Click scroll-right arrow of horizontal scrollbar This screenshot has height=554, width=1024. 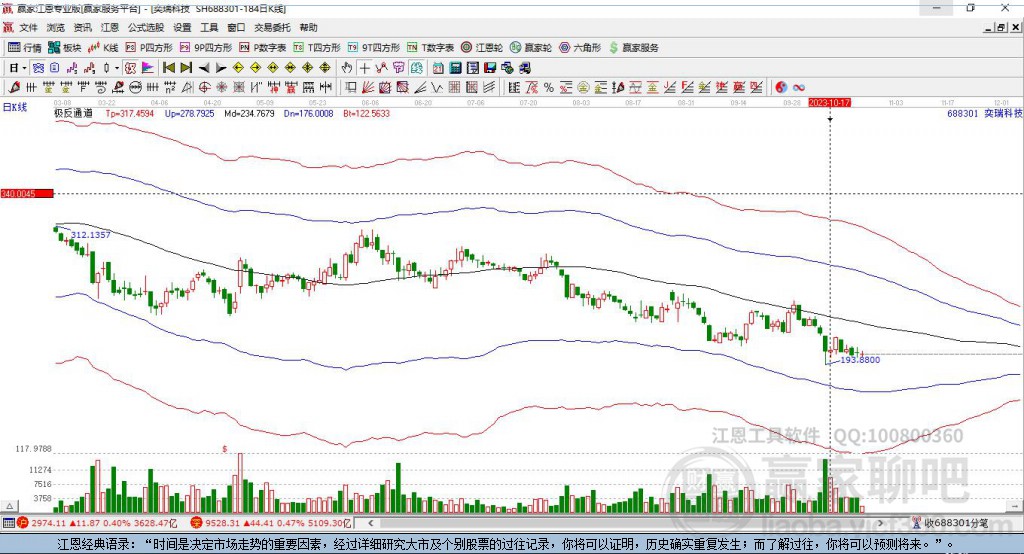tap(880, 523)
